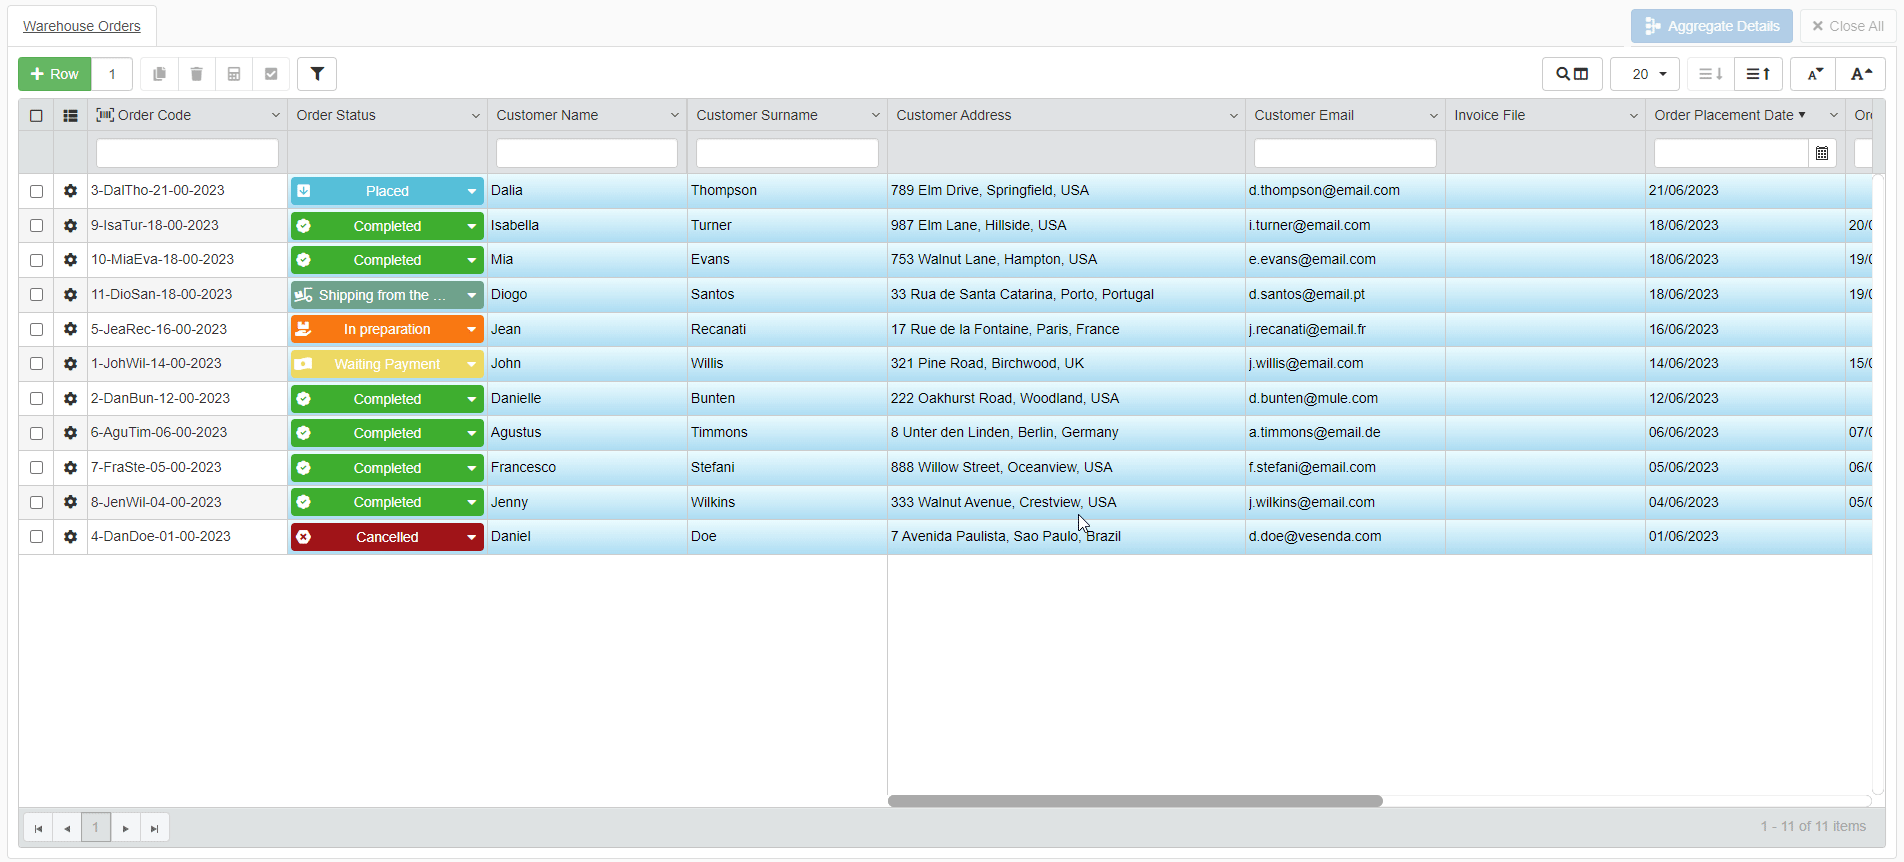
Task: Click the green add Row button
Action: click(x=55, y=74)
